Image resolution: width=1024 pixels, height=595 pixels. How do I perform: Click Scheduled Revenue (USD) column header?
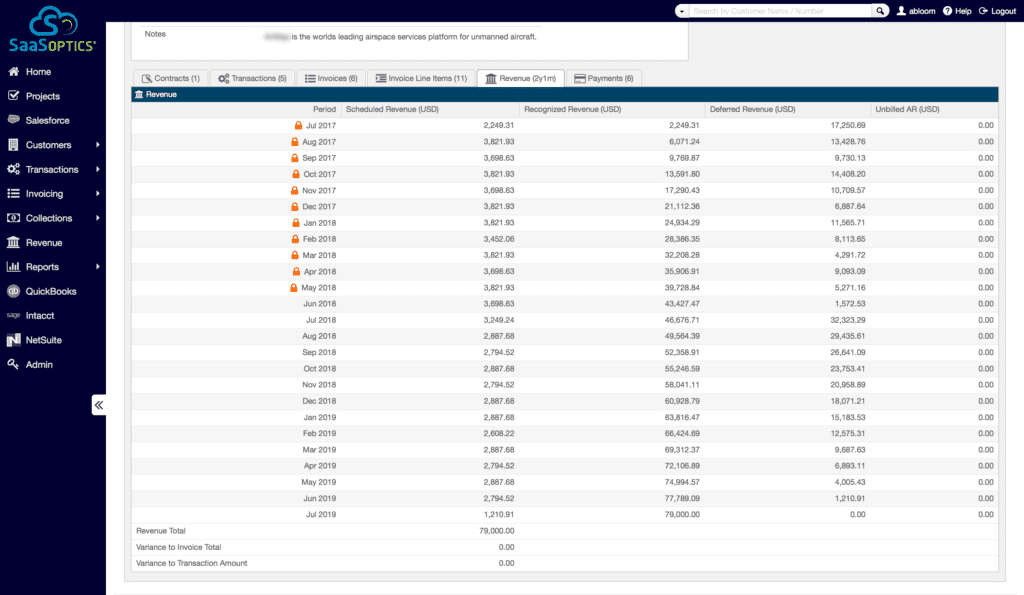tap(392, 109)
